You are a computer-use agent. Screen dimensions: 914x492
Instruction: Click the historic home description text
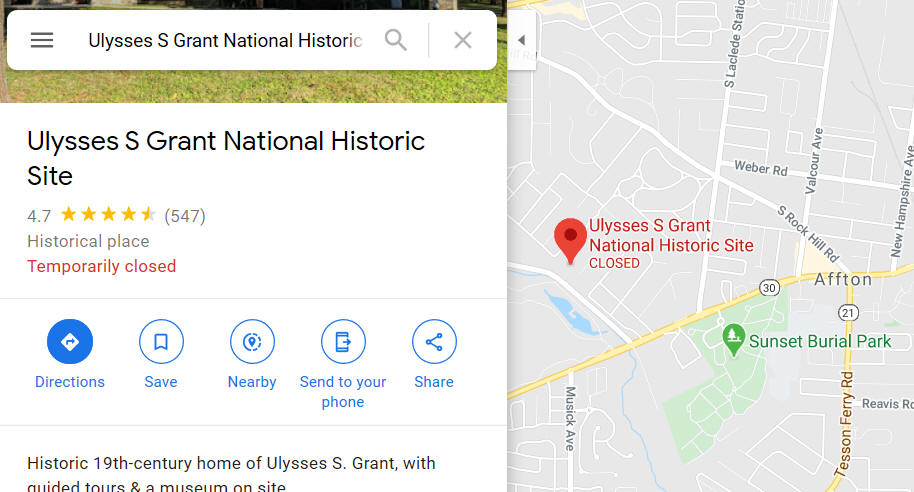click(231, 473)
